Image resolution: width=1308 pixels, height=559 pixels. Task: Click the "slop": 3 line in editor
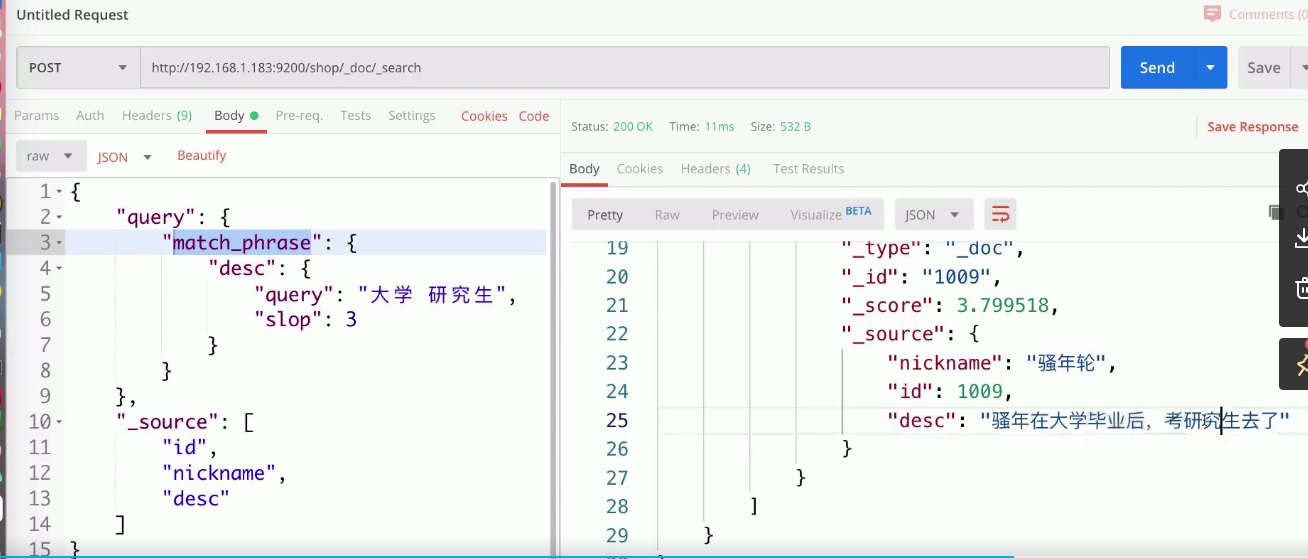305,319
